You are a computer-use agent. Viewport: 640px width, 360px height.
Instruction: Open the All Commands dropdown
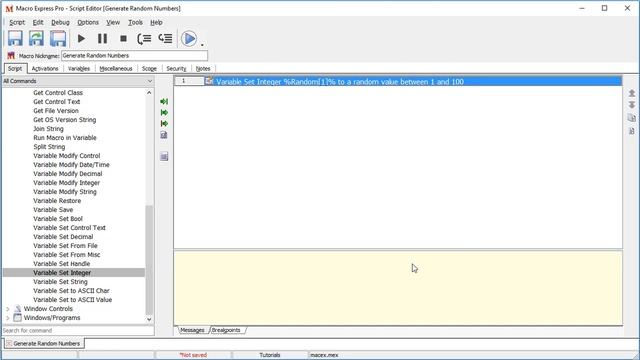tap(149, 81)
